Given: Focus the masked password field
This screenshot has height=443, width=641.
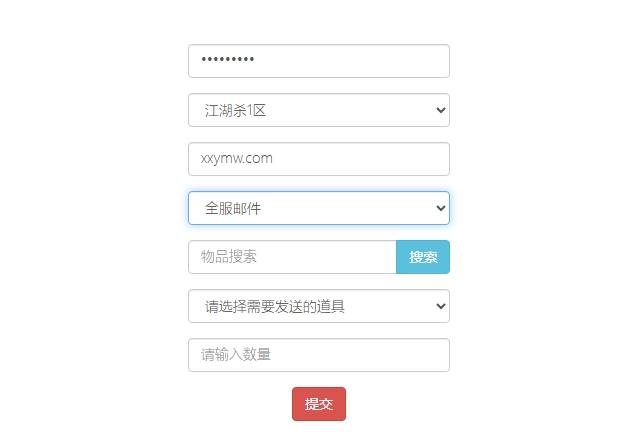Looking at the screenshot, I should (319, 61).
